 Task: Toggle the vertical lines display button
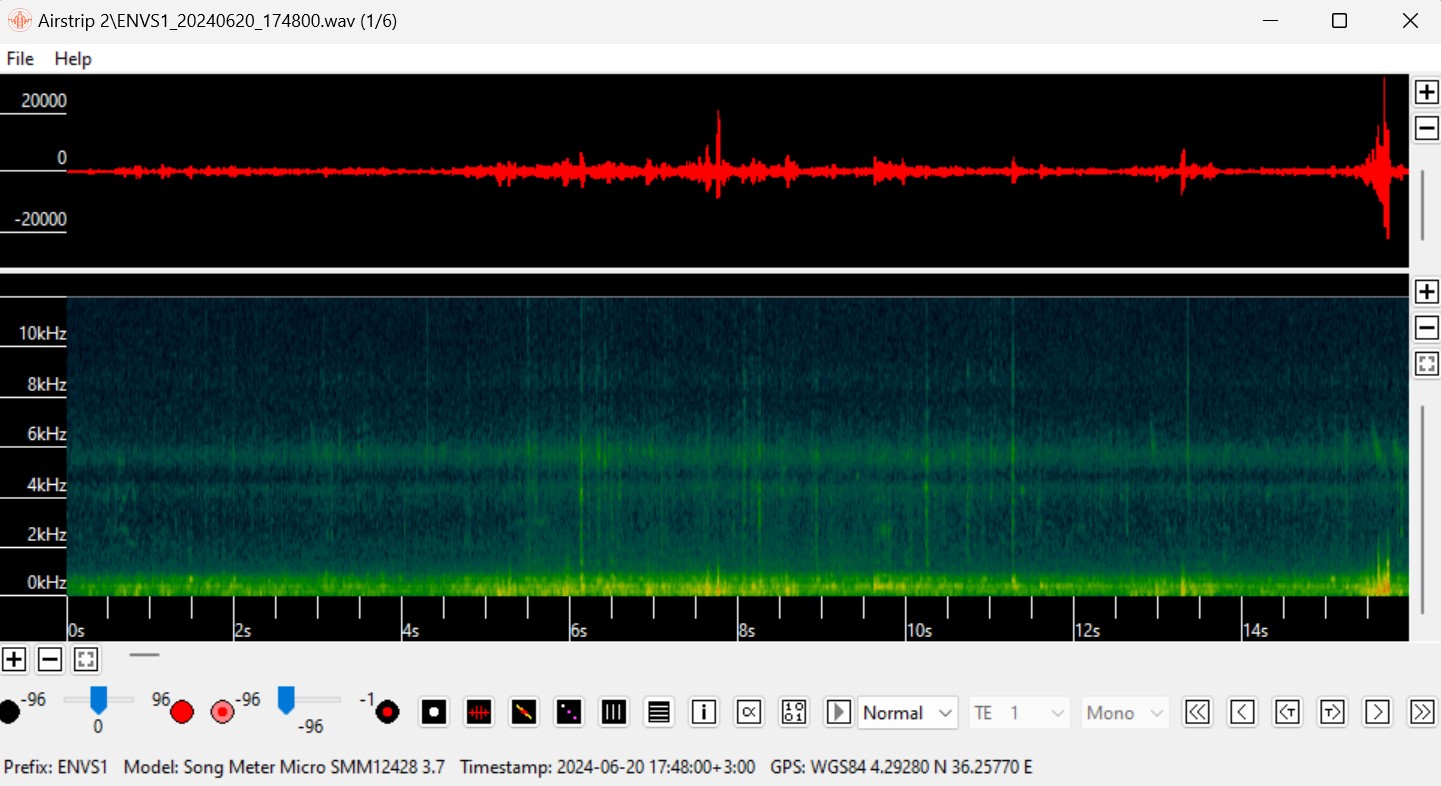pyautogui.click(x=614, y=712)
